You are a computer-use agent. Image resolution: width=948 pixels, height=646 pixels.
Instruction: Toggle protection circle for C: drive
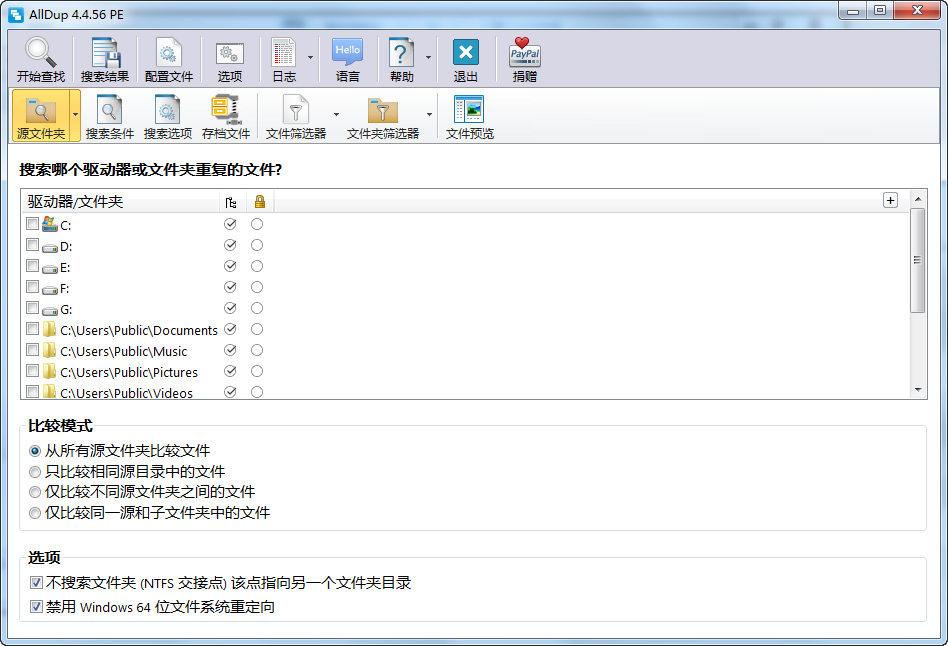coord(257,224)
